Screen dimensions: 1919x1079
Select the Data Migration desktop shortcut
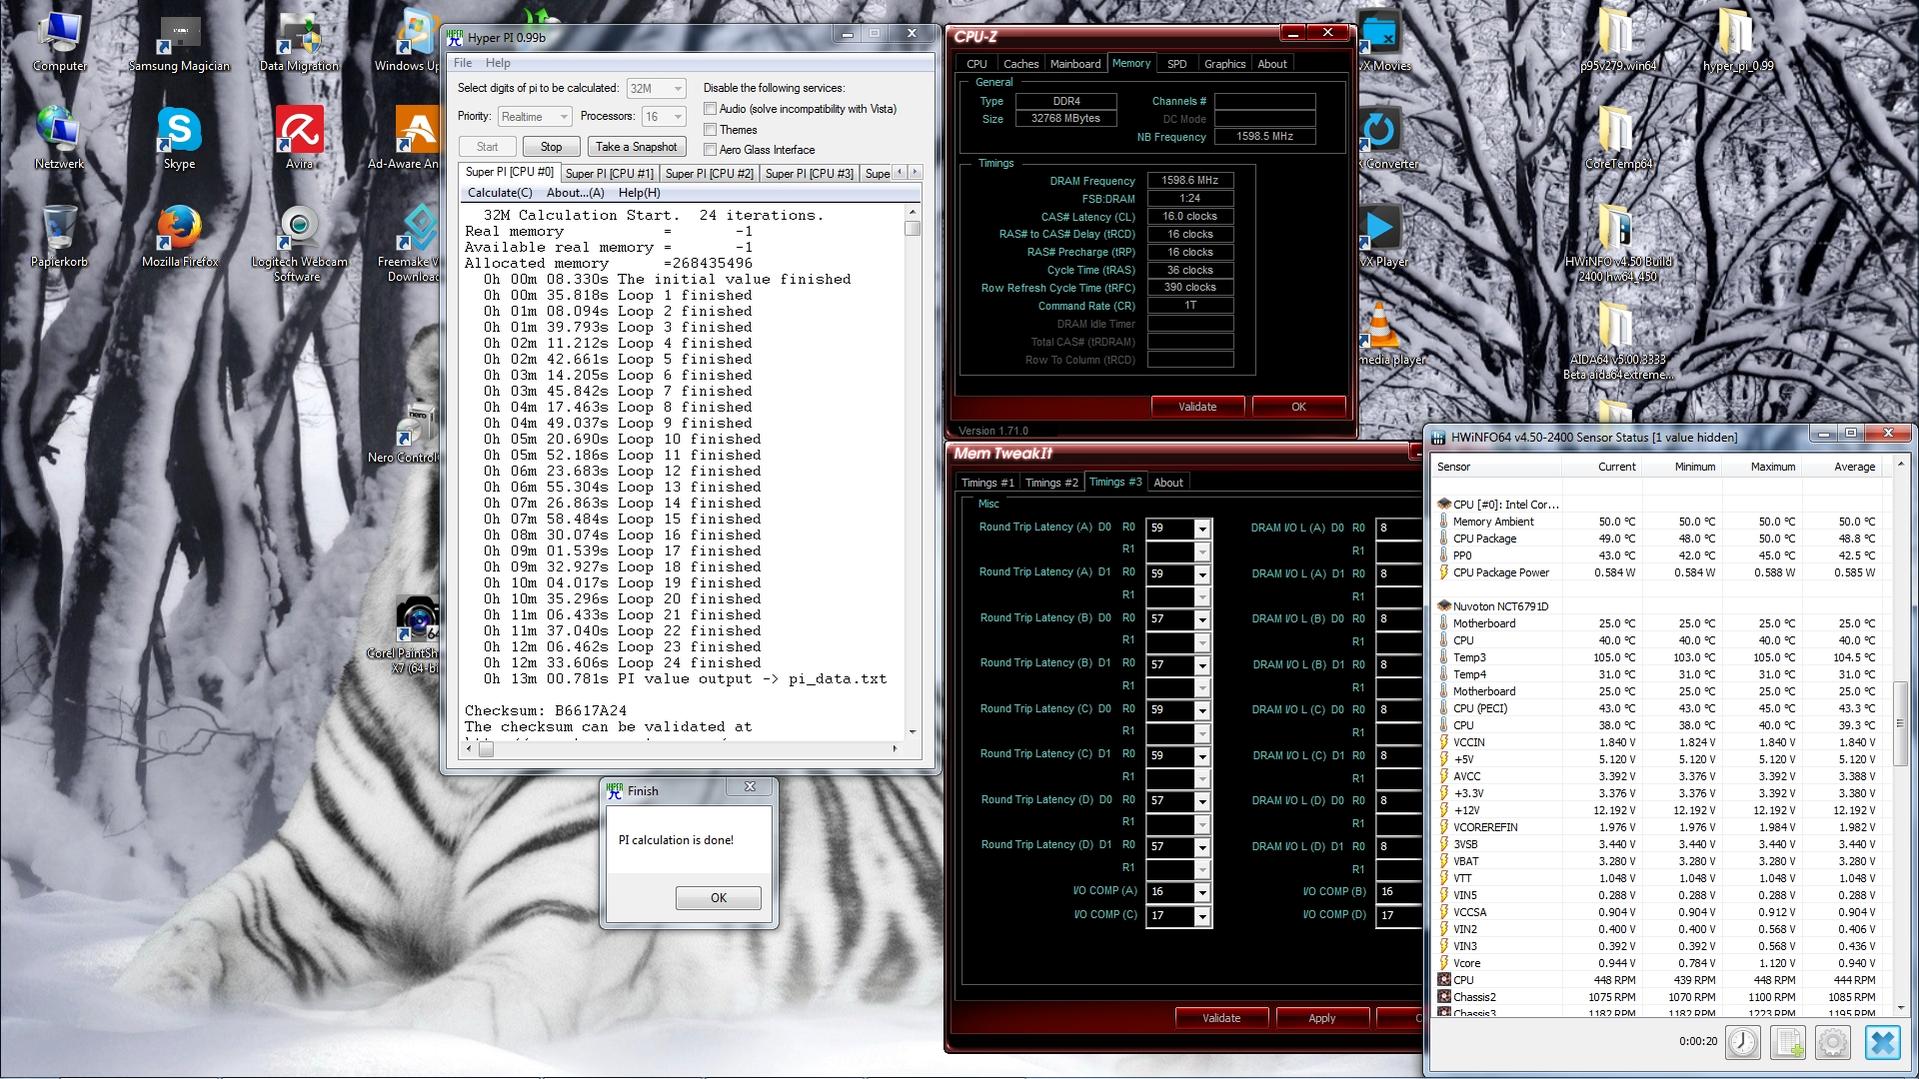[x=299, y=40]
